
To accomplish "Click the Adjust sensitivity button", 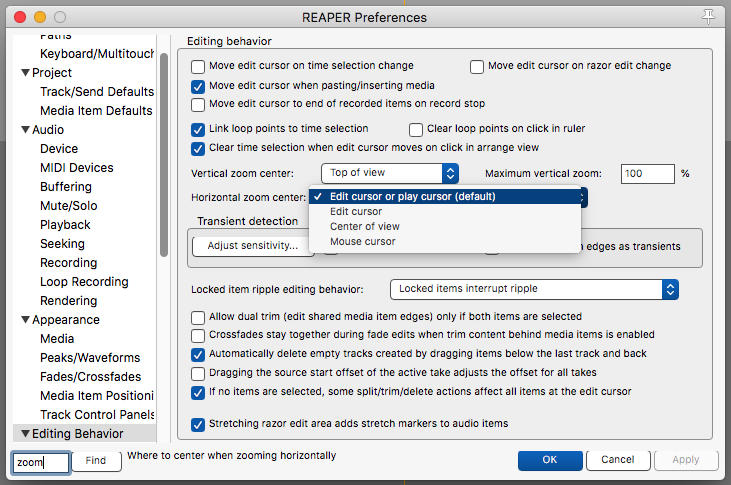I will pos(252,246).
